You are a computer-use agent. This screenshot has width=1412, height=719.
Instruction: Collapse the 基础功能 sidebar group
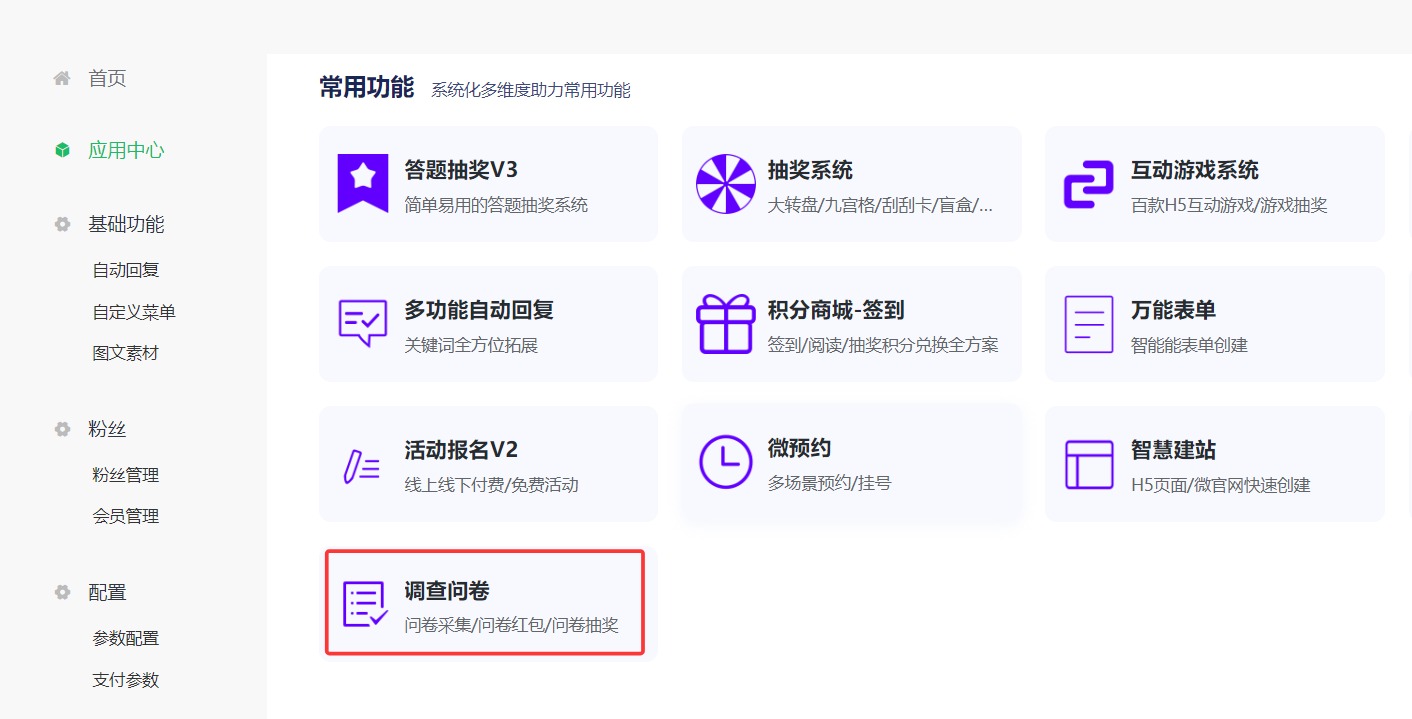coord(126,225)
